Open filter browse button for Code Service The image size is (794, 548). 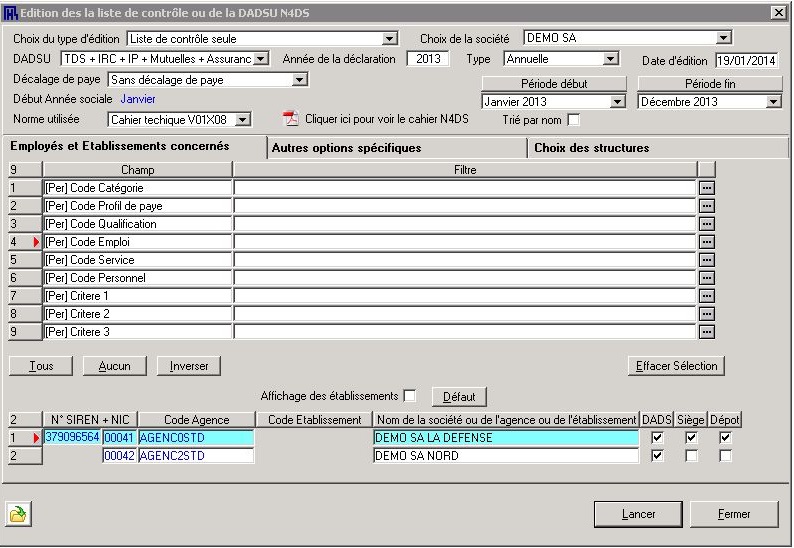point(707,260)
